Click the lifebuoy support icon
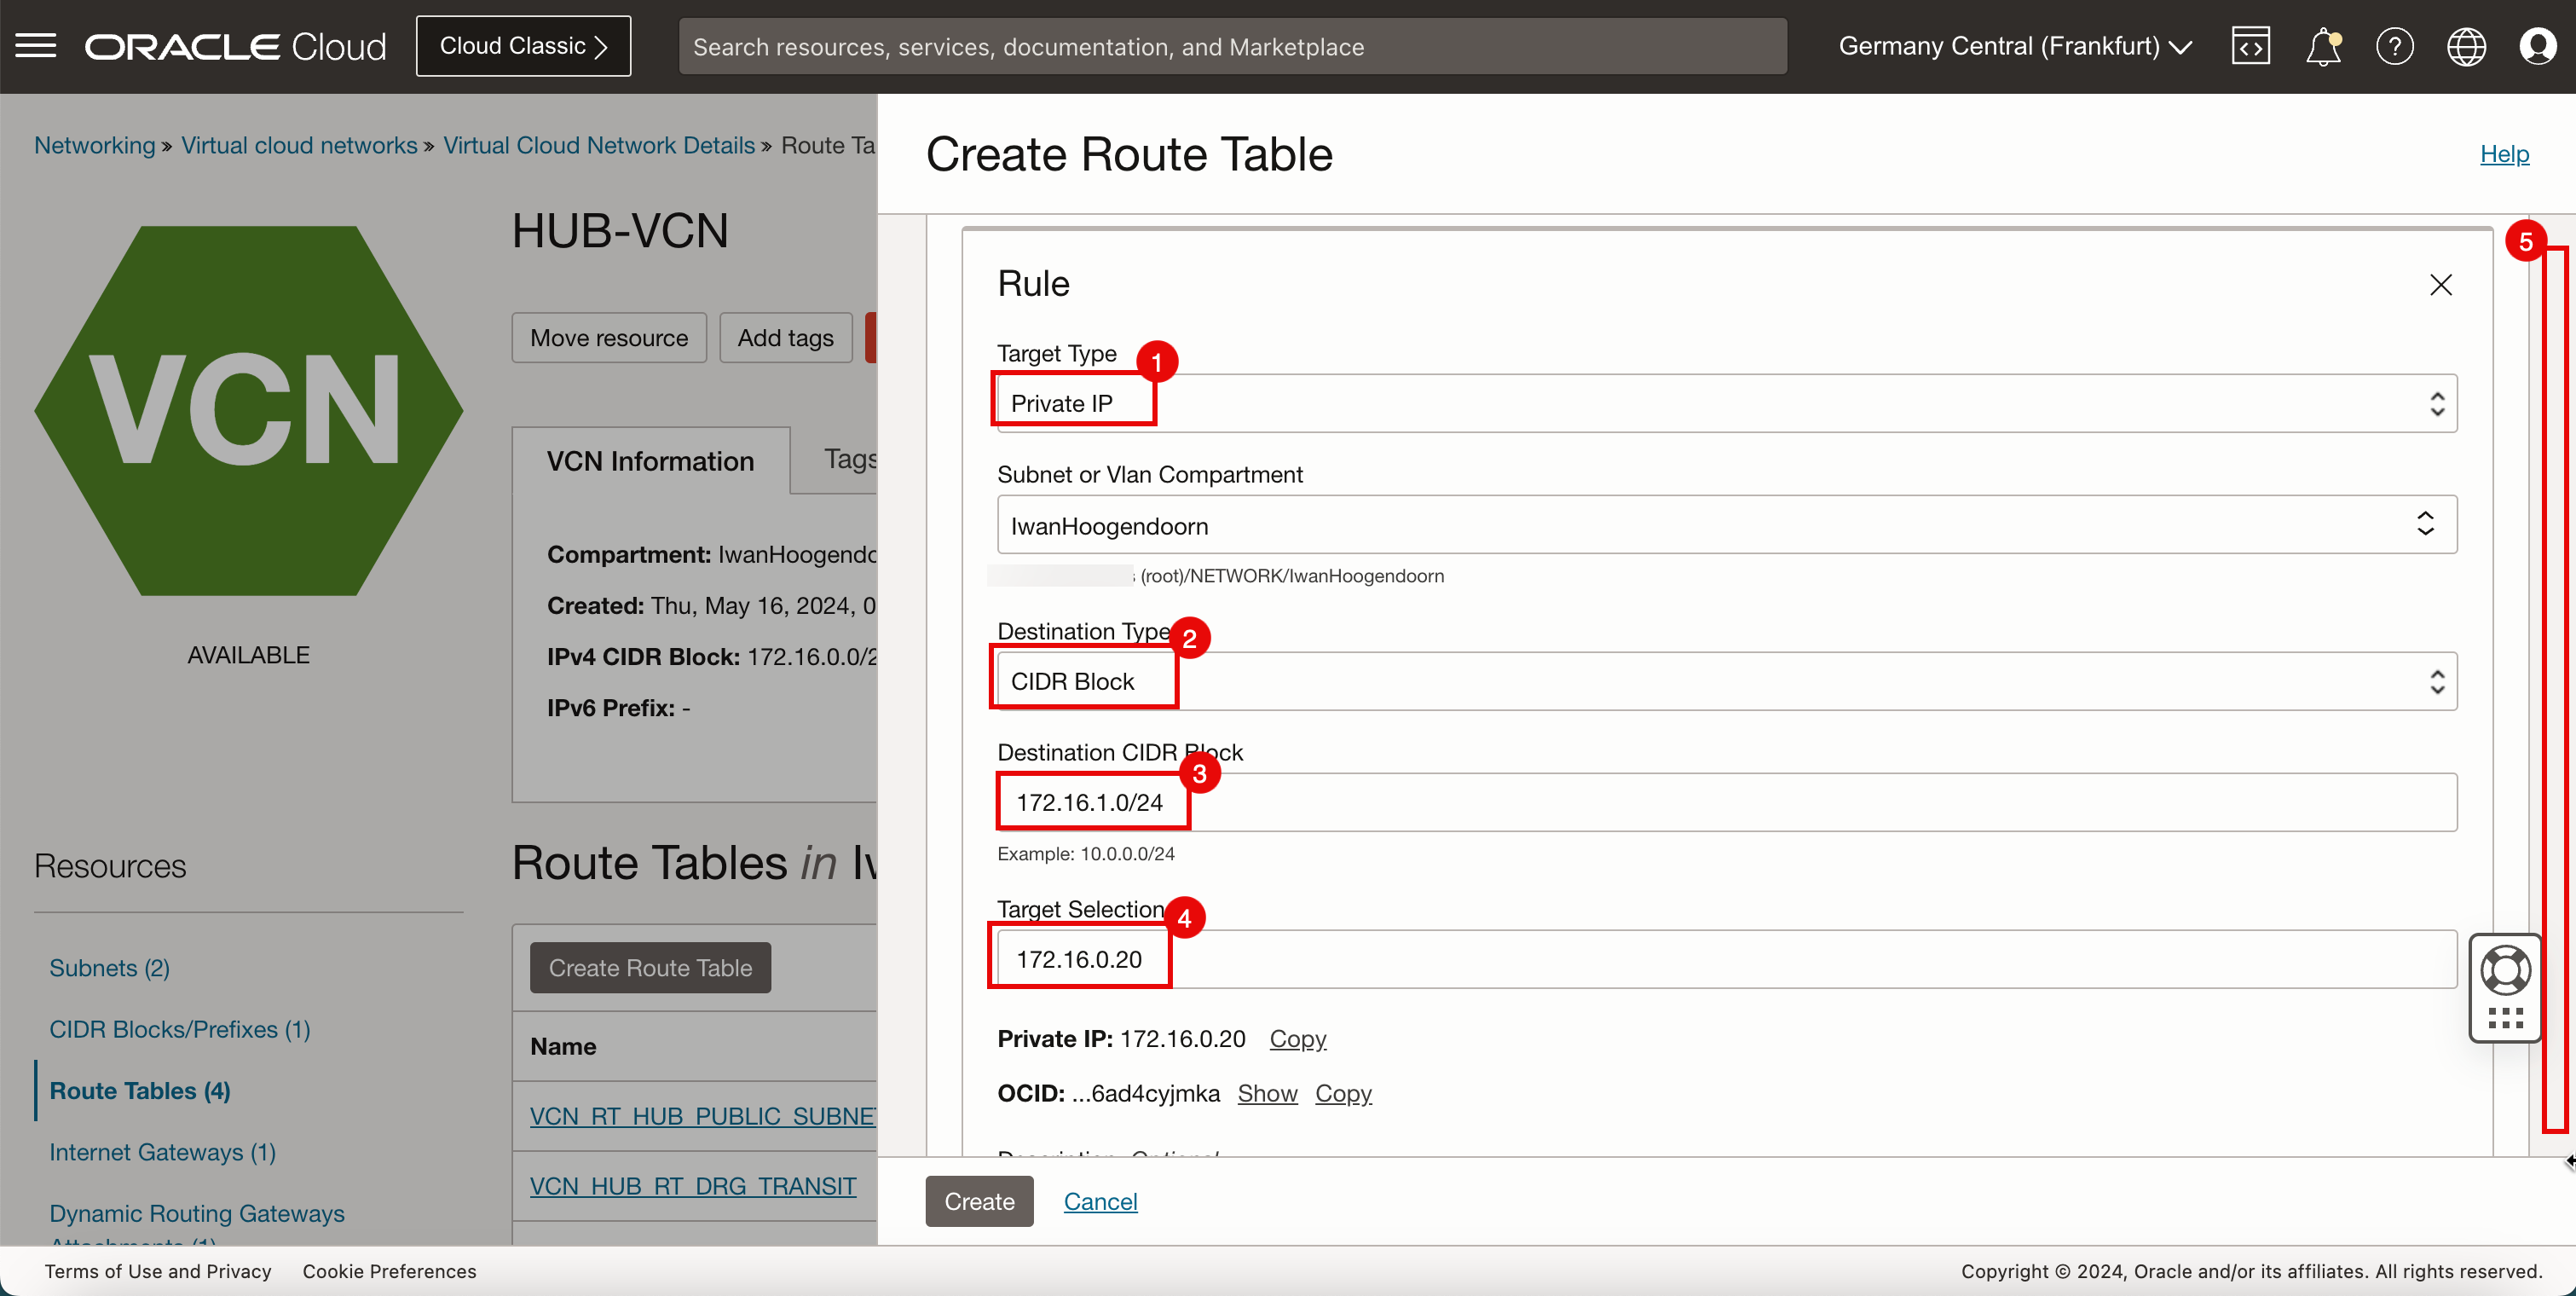Viewport: 2576px width, 1296px height. coord(2505,970)
